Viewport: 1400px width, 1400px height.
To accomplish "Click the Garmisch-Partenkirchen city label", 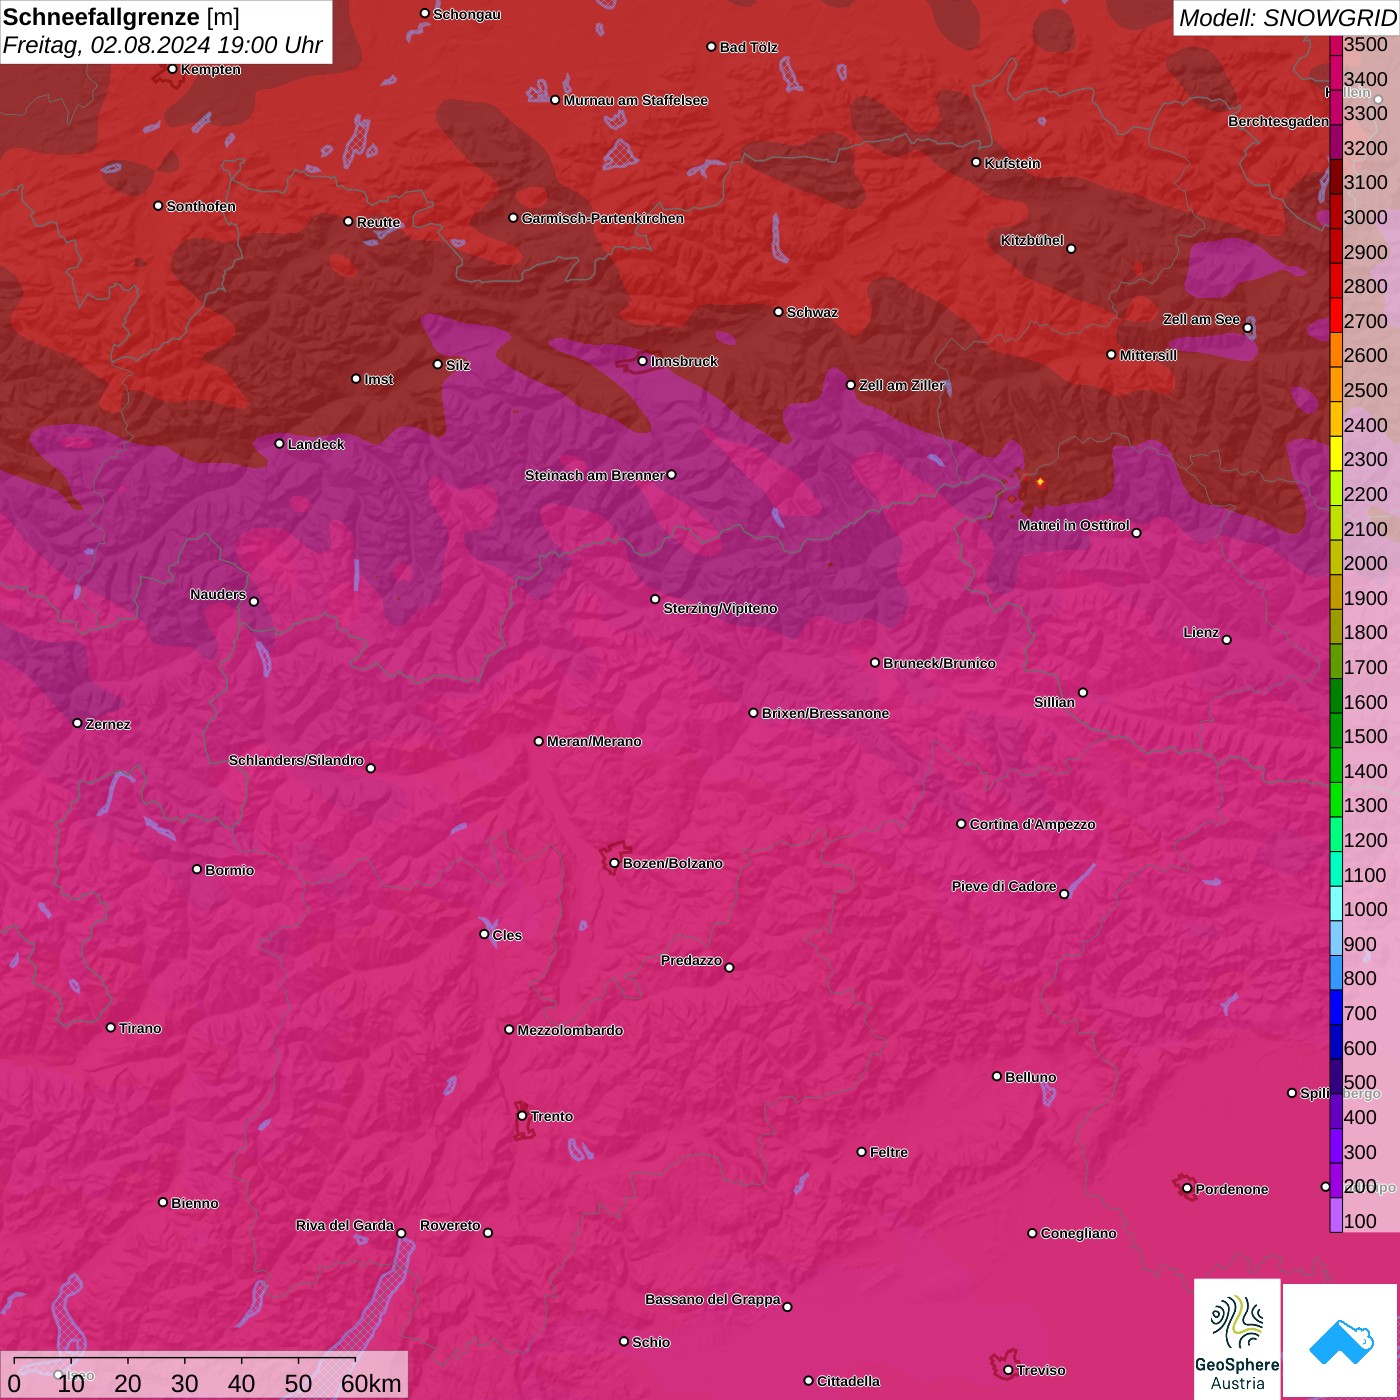I will [x=602, y=218].
